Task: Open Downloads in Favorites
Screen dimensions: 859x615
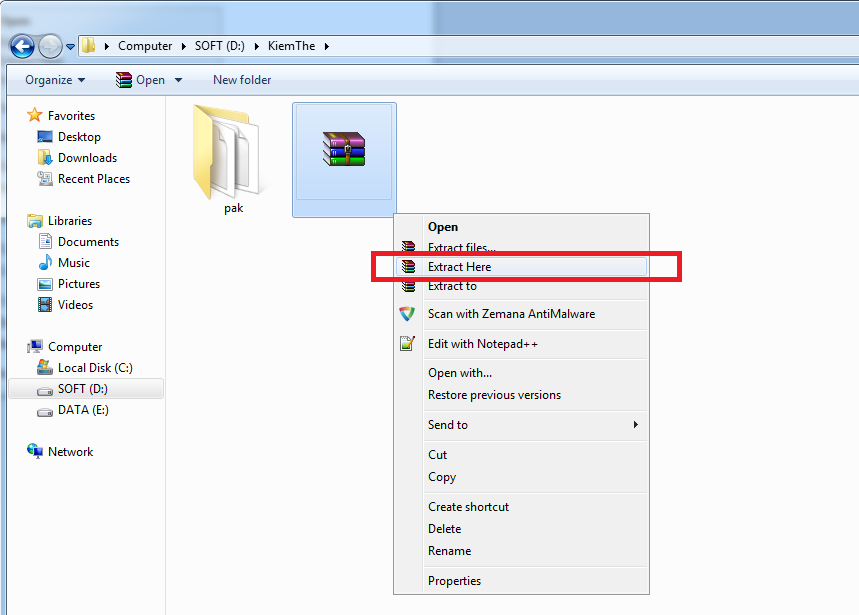Action: tap(87, 158)
